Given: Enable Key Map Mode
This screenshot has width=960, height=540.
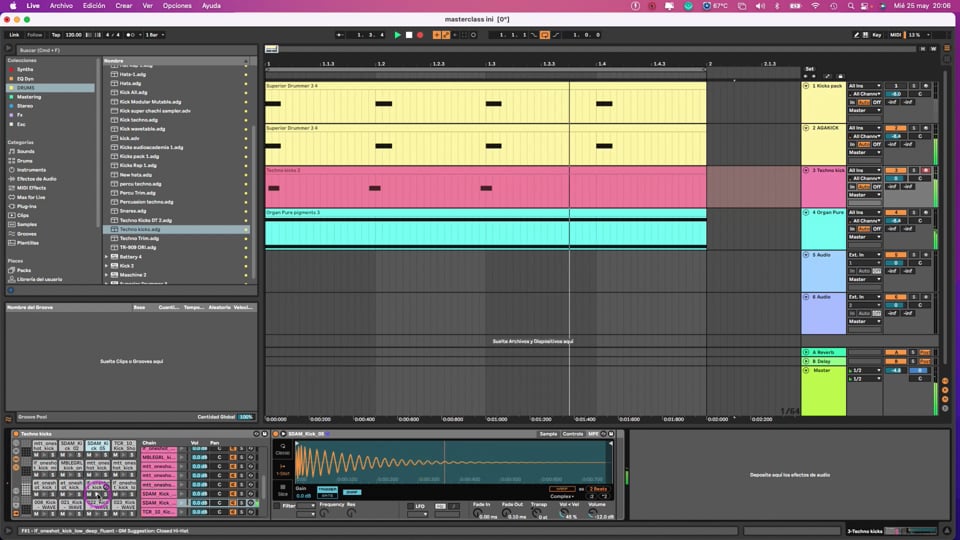Looking at the screenshot, I should 877,35.
